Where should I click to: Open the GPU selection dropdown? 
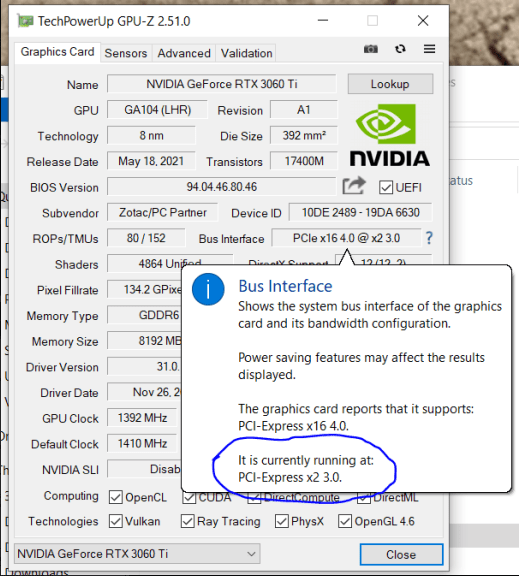point(137,554)
